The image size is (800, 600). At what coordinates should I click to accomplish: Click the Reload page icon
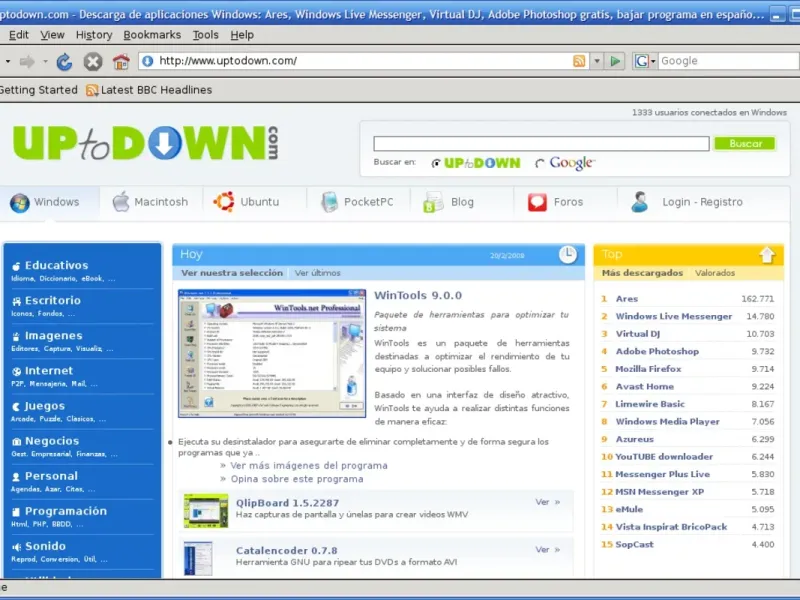[x=64, y=62]
